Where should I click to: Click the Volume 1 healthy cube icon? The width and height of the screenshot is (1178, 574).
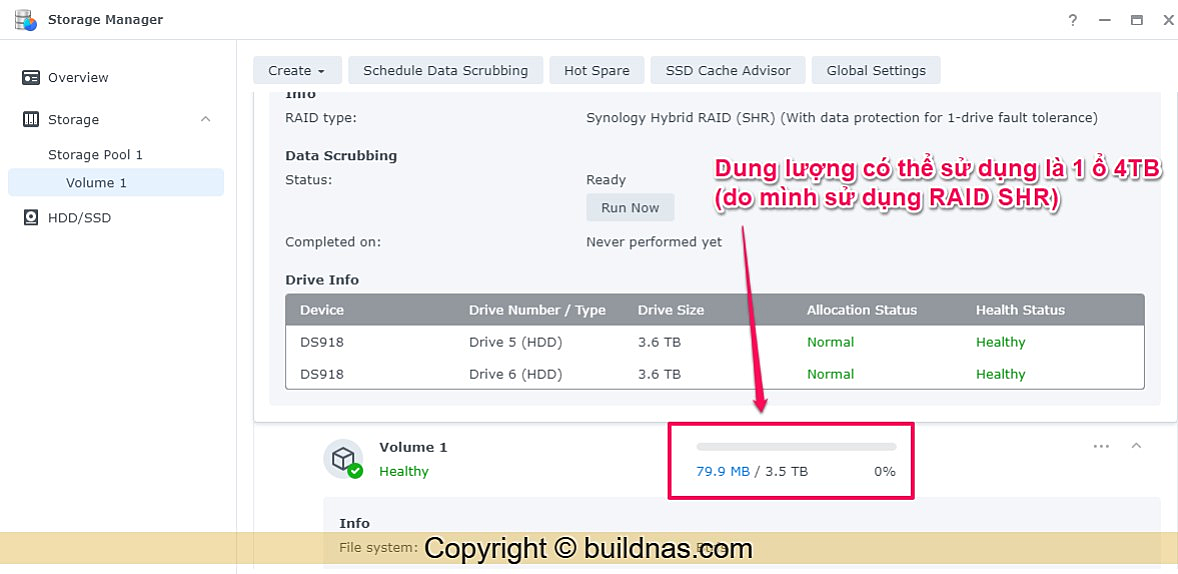343,459
